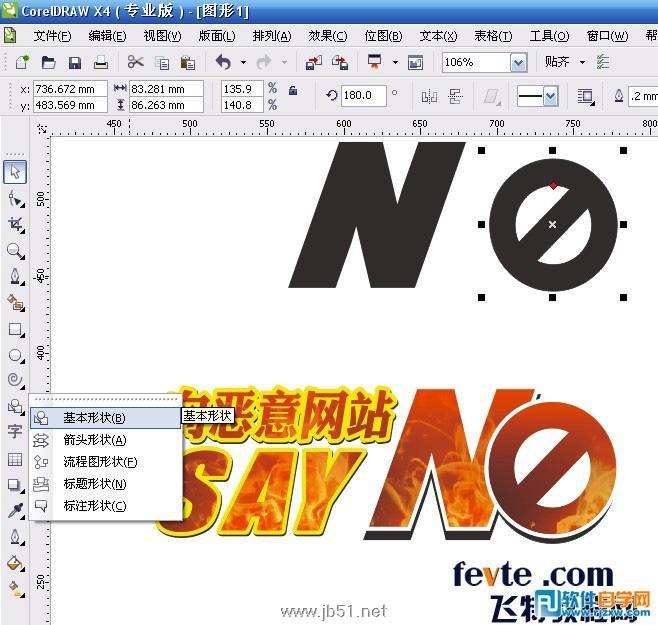Select the Crop tool

(15, 225)
